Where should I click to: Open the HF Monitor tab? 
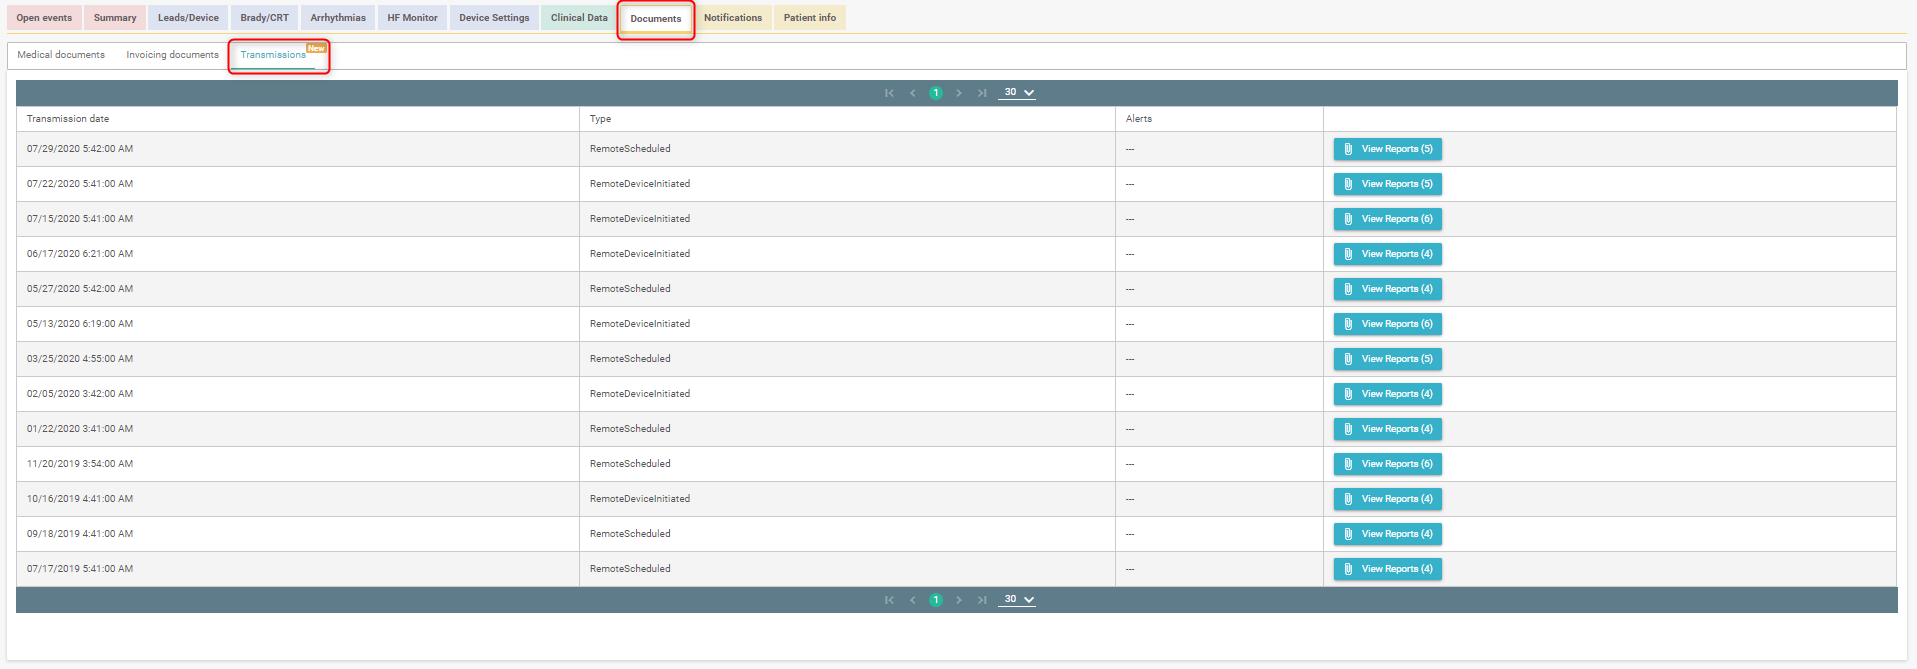point(412,18)
